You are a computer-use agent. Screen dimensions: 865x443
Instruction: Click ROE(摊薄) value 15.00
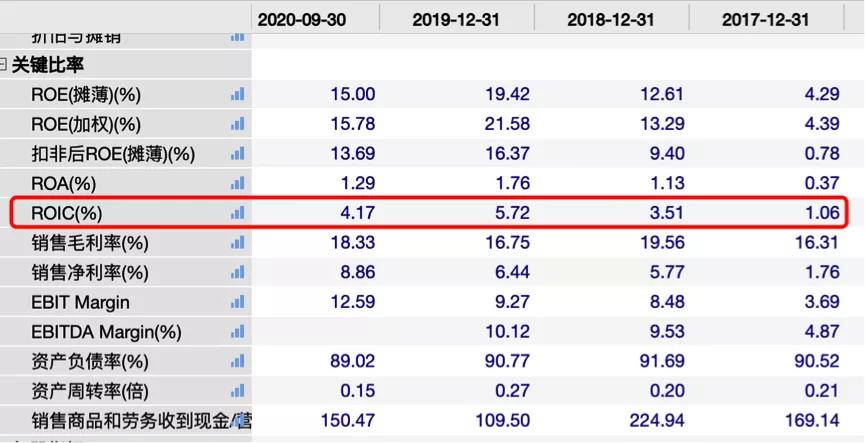click(x=353, y=94)
